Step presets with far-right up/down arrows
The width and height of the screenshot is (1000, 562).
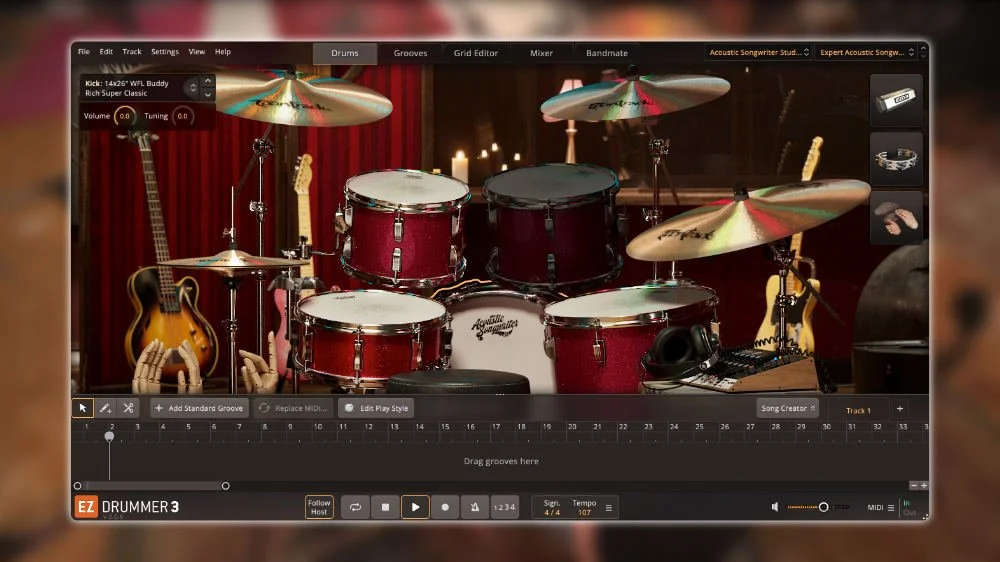pyautogui.click(x=923, y=52)
